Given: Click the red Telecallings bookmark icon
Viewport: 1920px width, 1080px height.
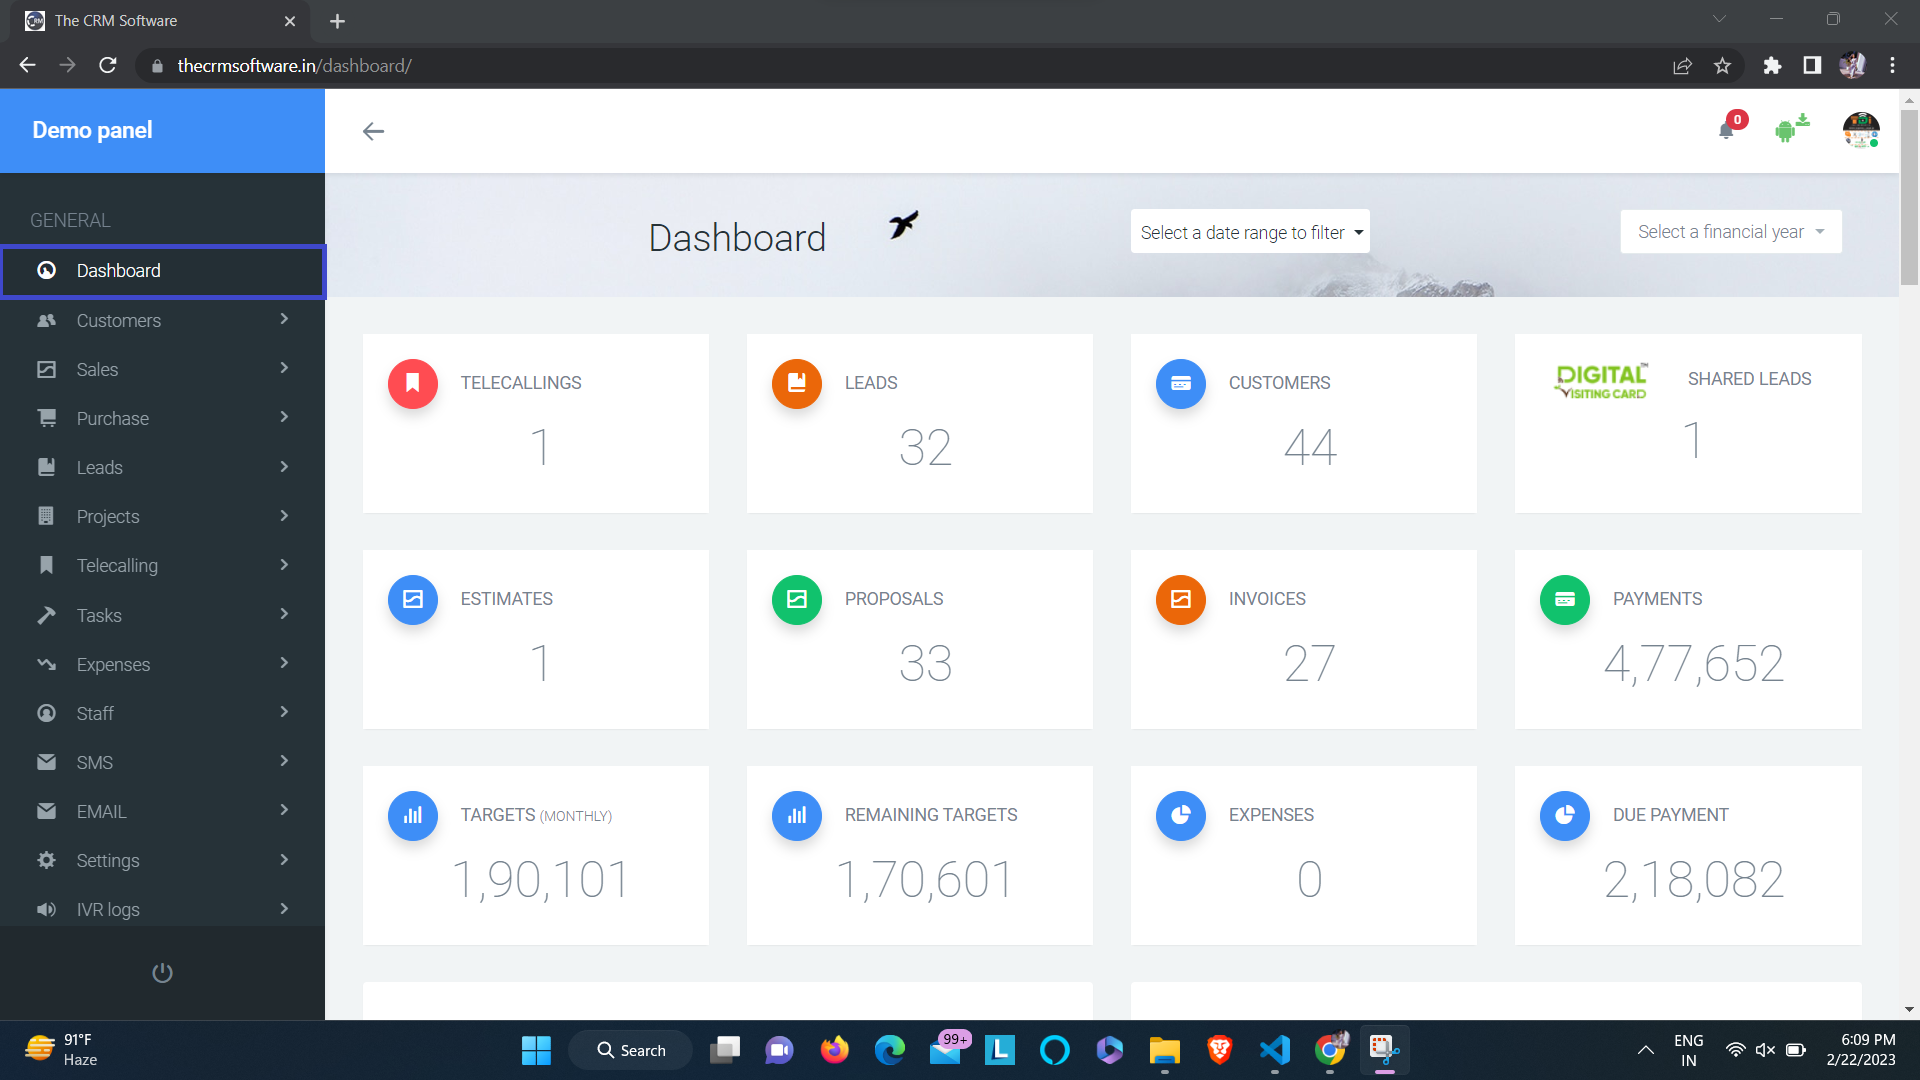Looking at the screenshot, I should [x=413, y=384].
